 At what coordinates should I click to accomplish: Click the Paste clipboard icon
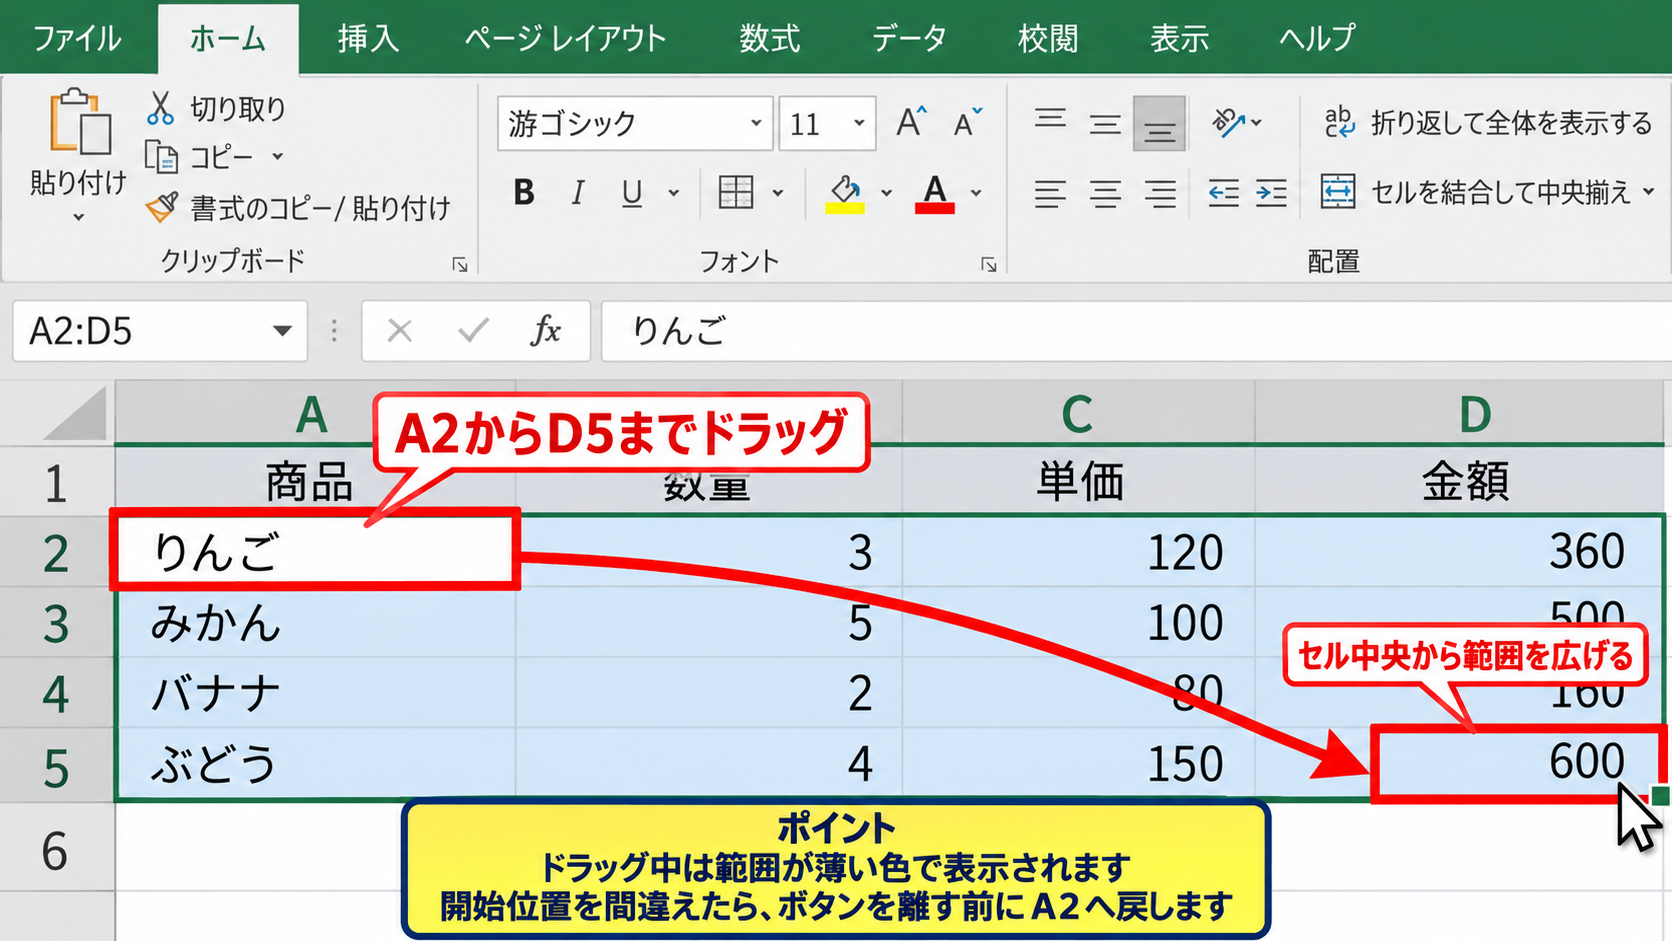point(80,122)
